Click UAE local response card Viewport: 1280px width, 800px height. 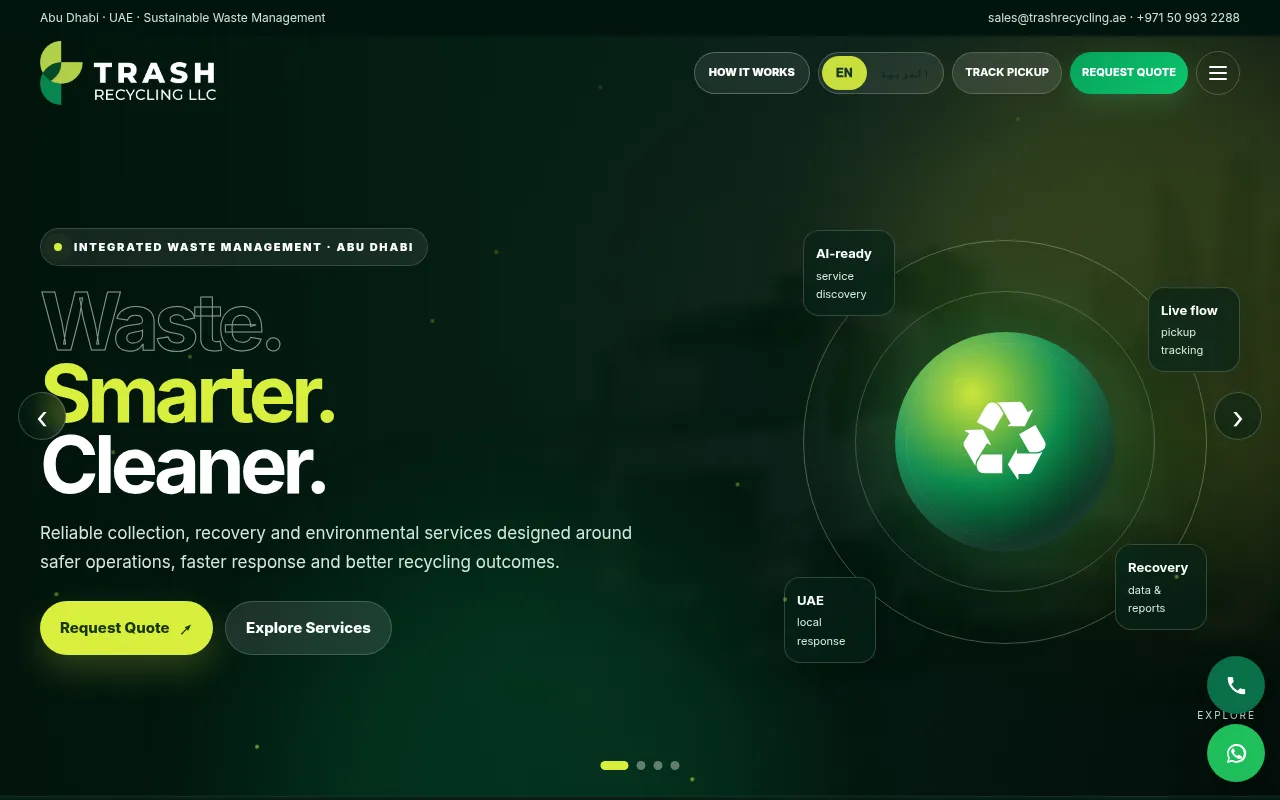click(830, 620)
